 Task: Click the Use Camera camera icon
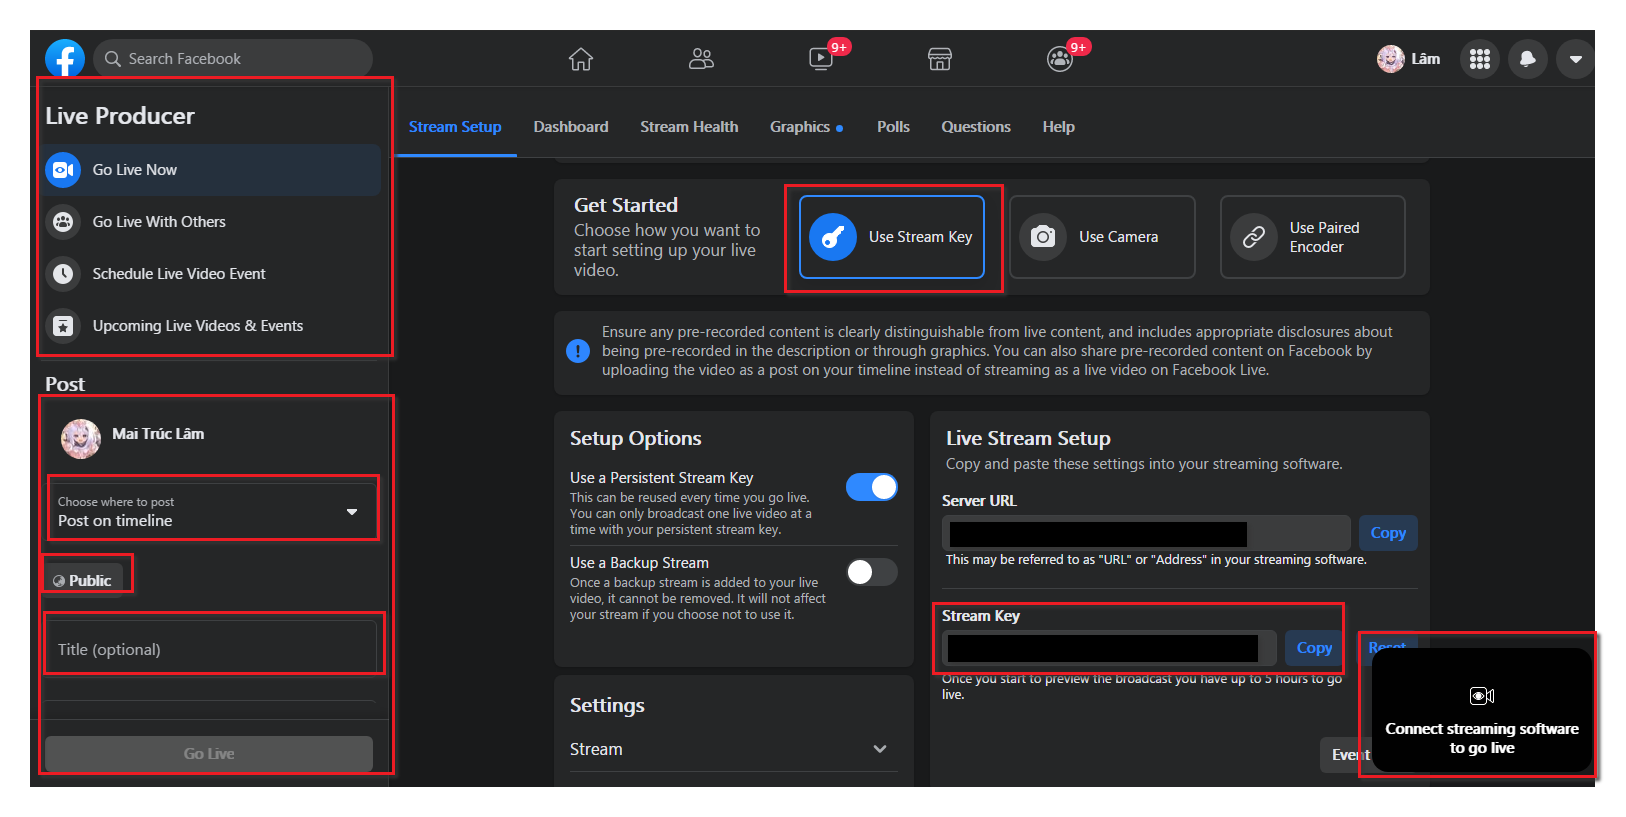(x=1043, y=237)
